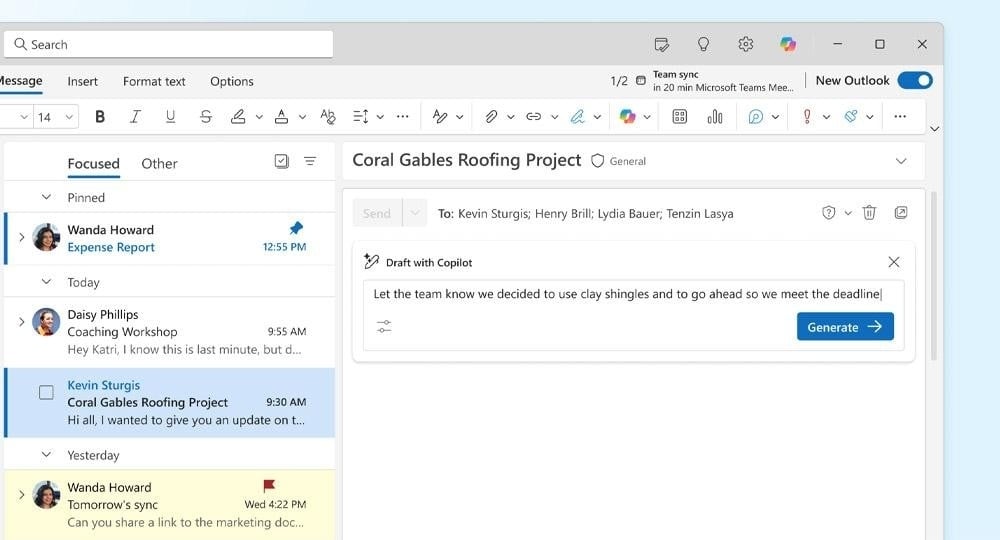Toggle select mode in message list
Viewport: 1000px width, 540px height.
[281, 161]
